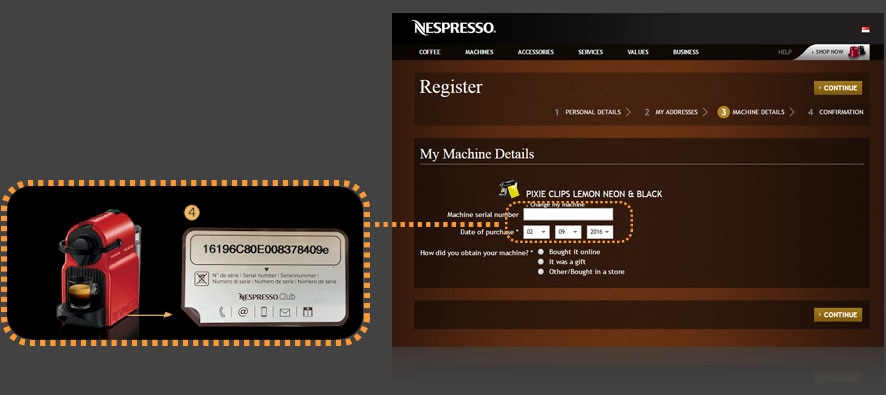Open the purchase month dropdown showing 09
This screenshot has height=395, width=886.
coord(568,232)
